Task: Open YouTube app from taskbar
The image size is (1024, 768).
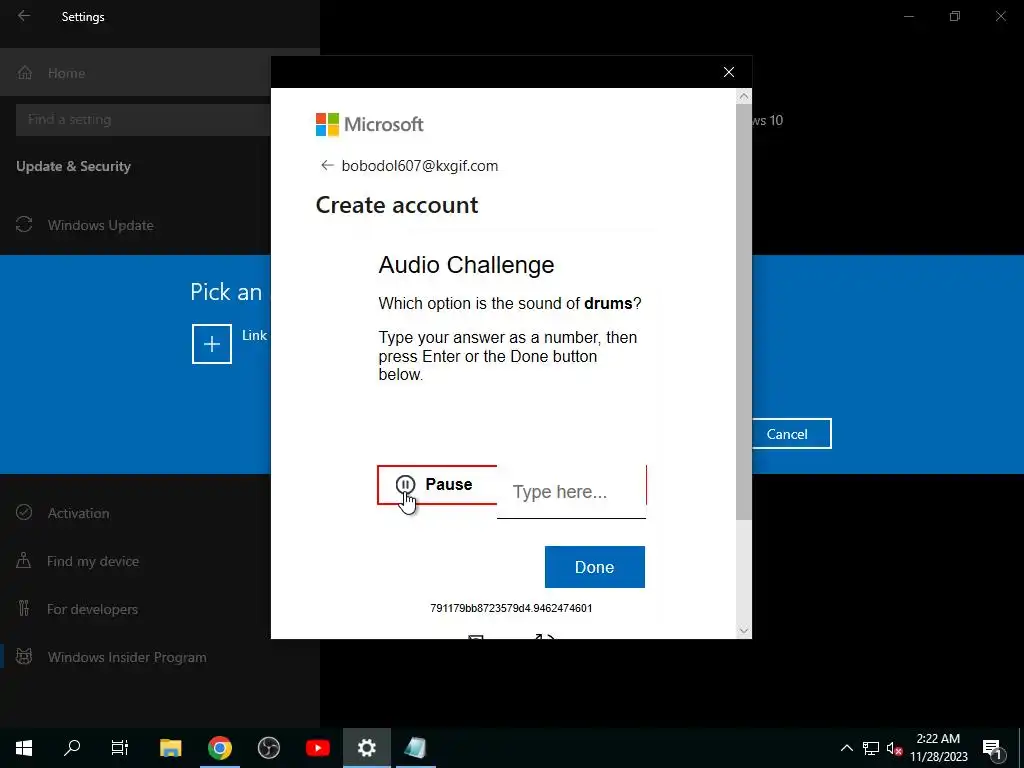Action: click(x=317, y=748)
